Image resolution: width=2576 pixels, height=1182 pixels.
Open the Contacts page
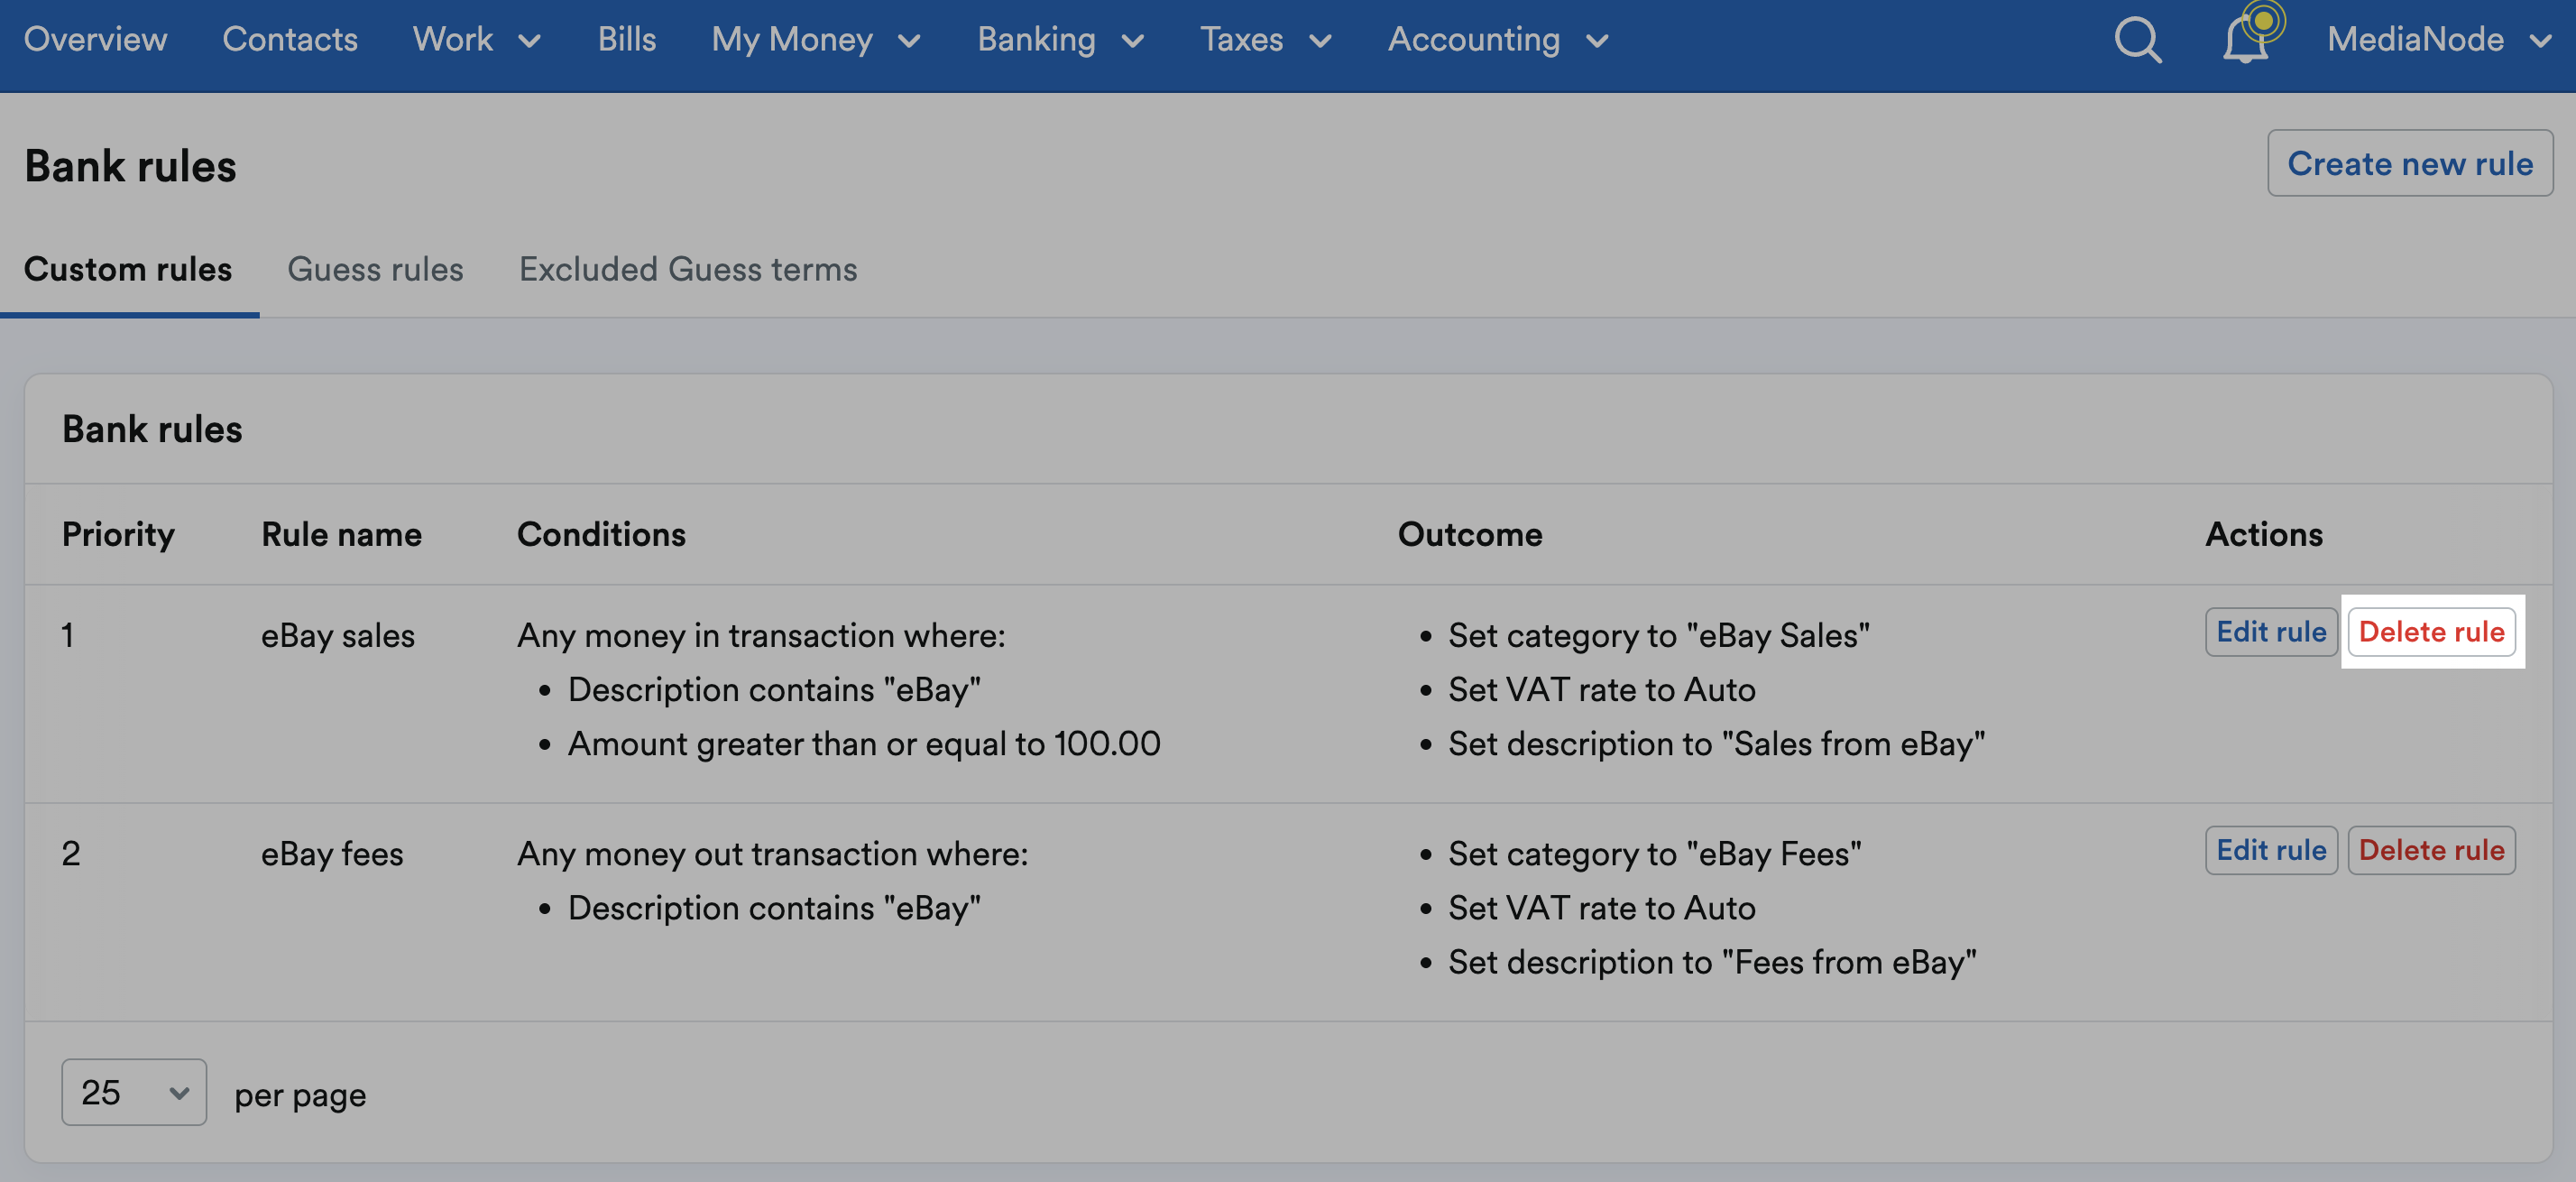(x=290, y=39)
